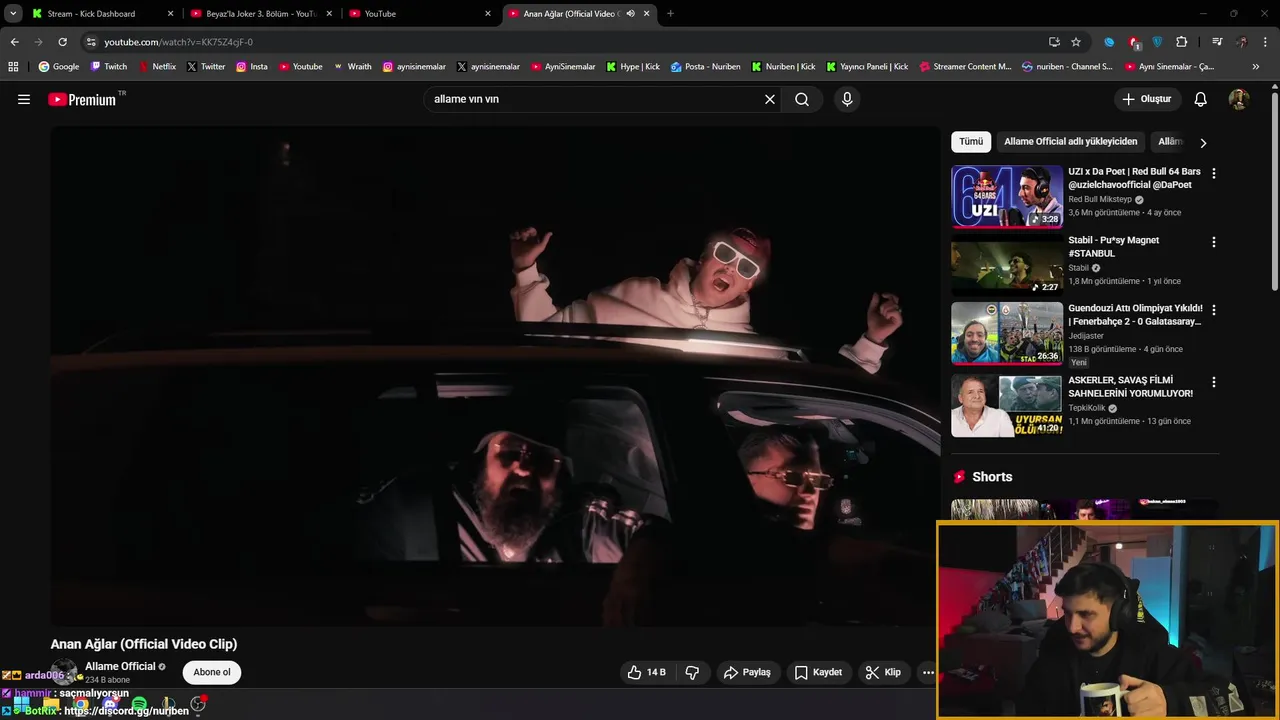The image size is (1280, 720).
Task: Open the Red Bull Miksteyp channel name
Action: (1100, 199)
